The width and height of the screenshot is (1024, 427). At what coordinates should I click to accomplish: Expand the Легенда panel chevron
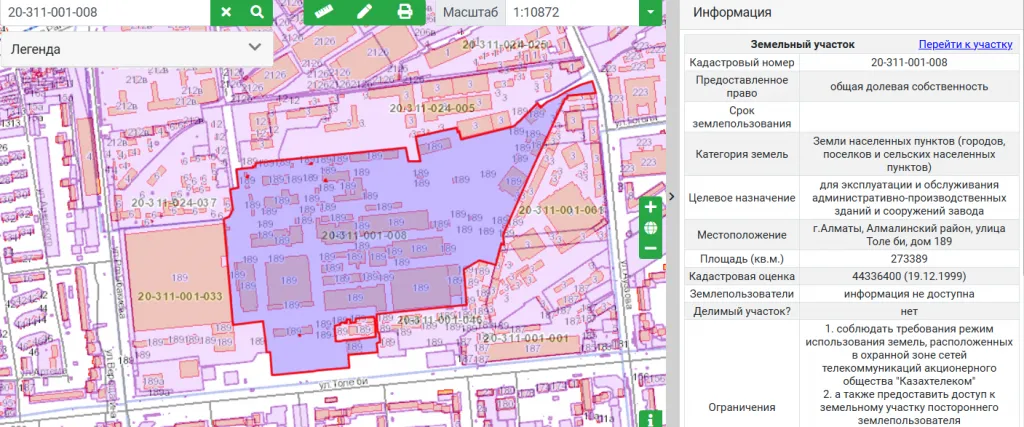255,47
